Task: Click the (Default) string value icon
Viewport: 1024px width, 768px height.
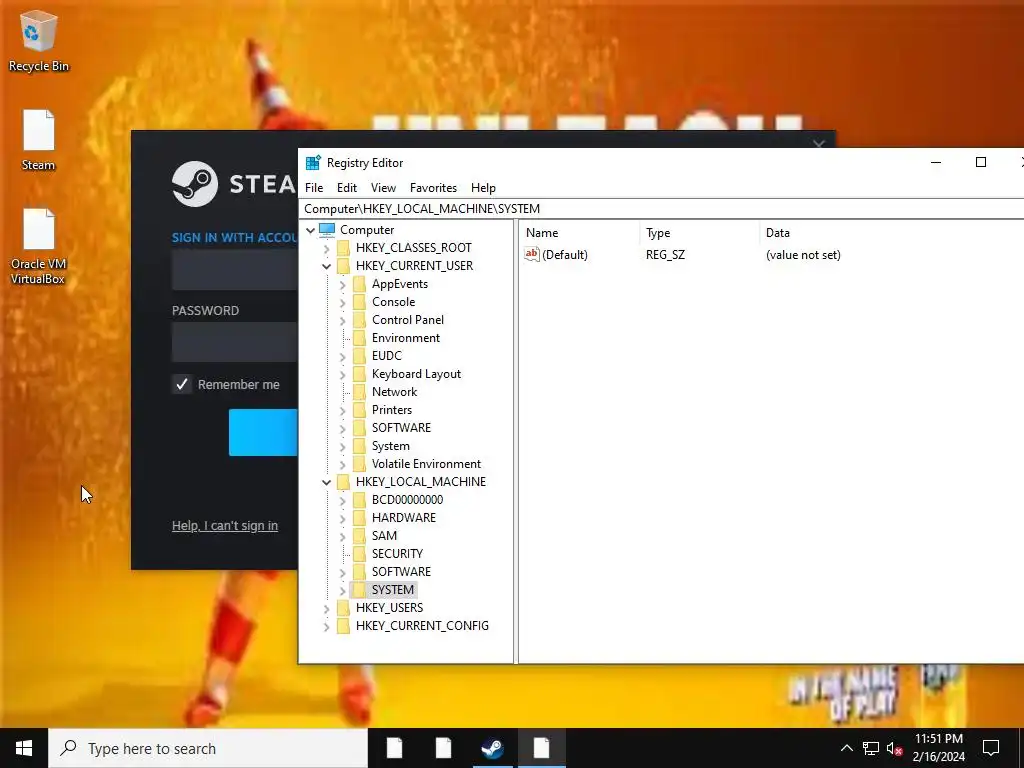Action: 532,255
